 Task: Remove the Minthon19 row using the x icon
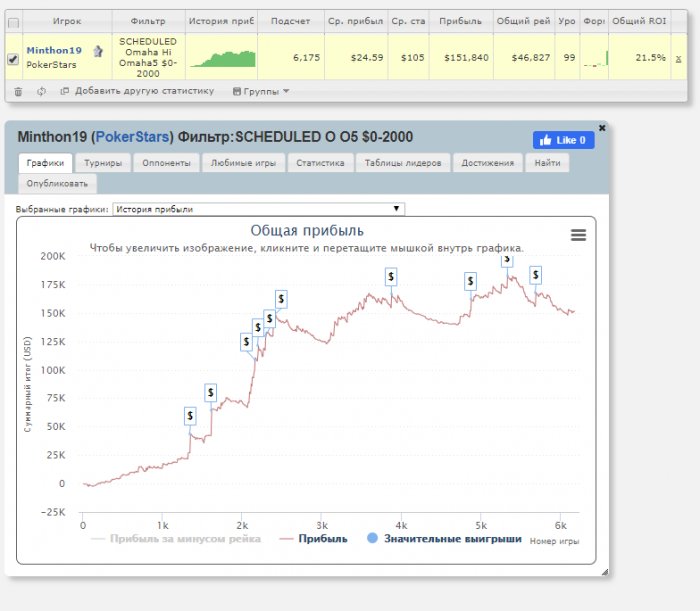click(678, 59)
